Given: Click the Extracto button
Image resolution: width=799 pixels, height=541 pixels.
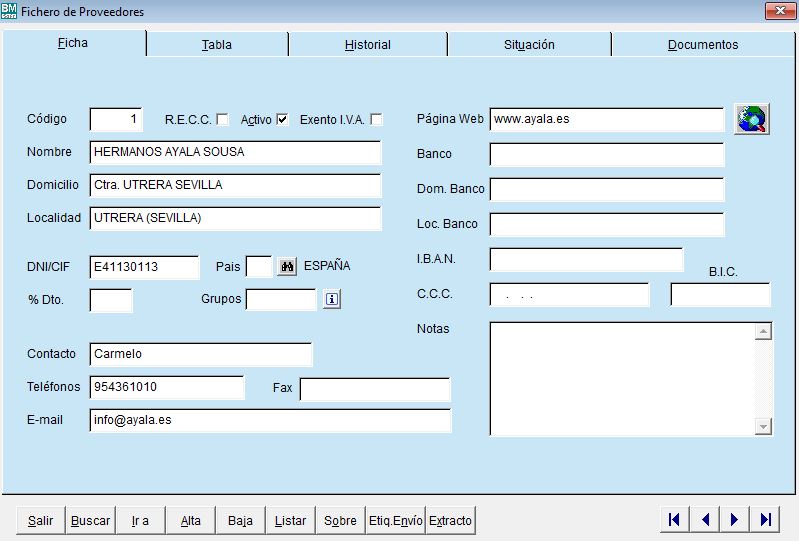Looking at the screenshot, I should (x=450, y=521).
